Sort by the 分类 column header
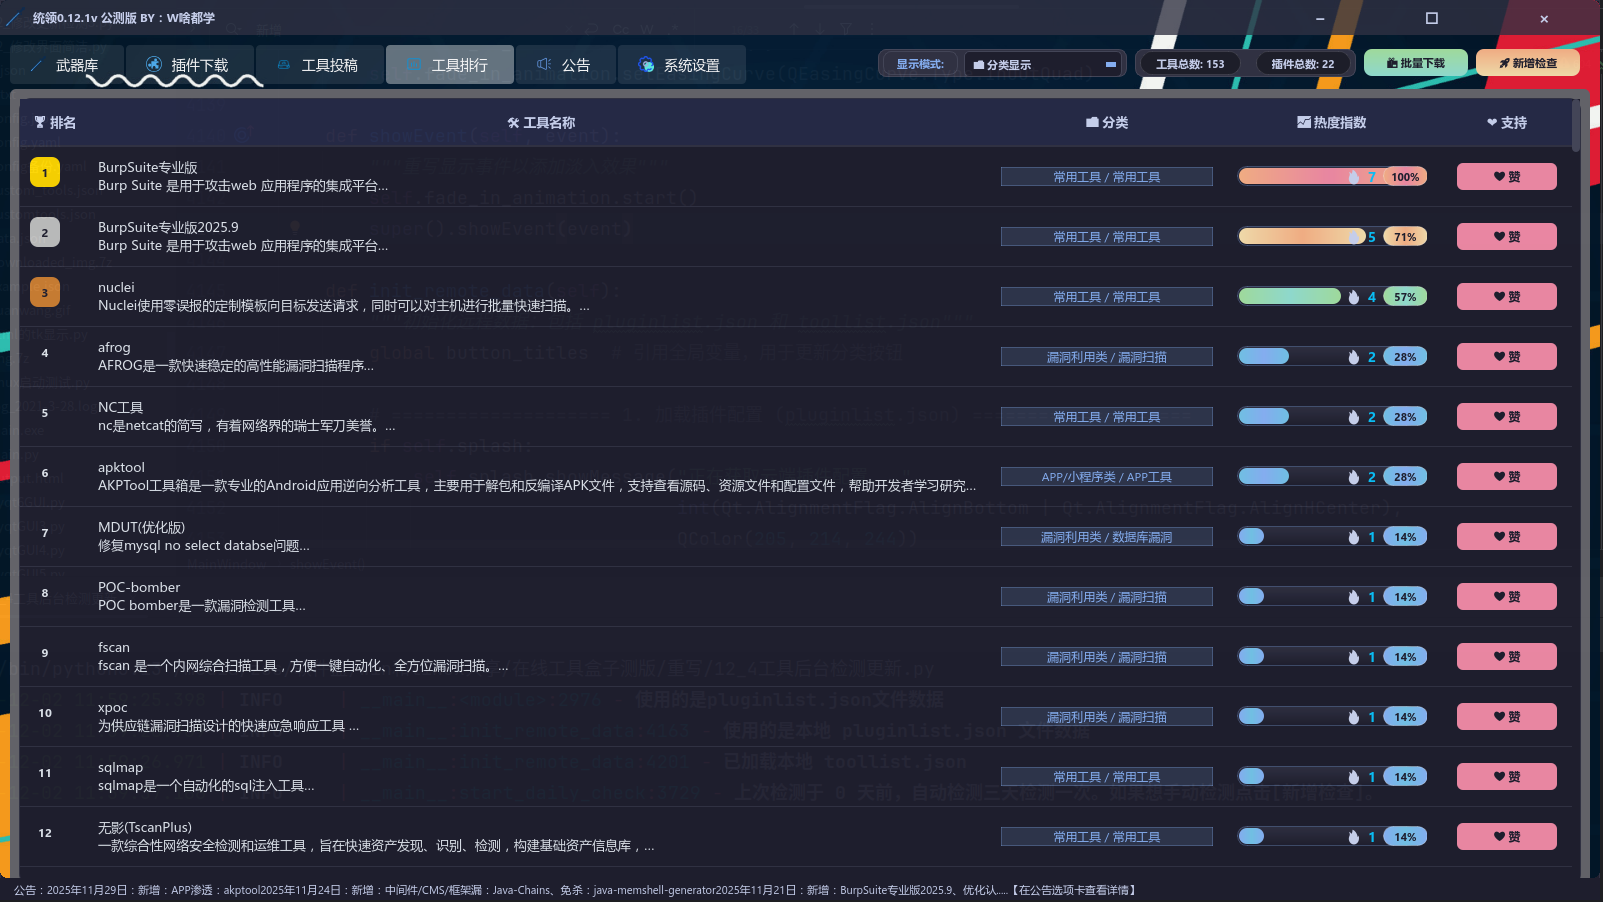 pyautogui.click(x=1106, y=122)
